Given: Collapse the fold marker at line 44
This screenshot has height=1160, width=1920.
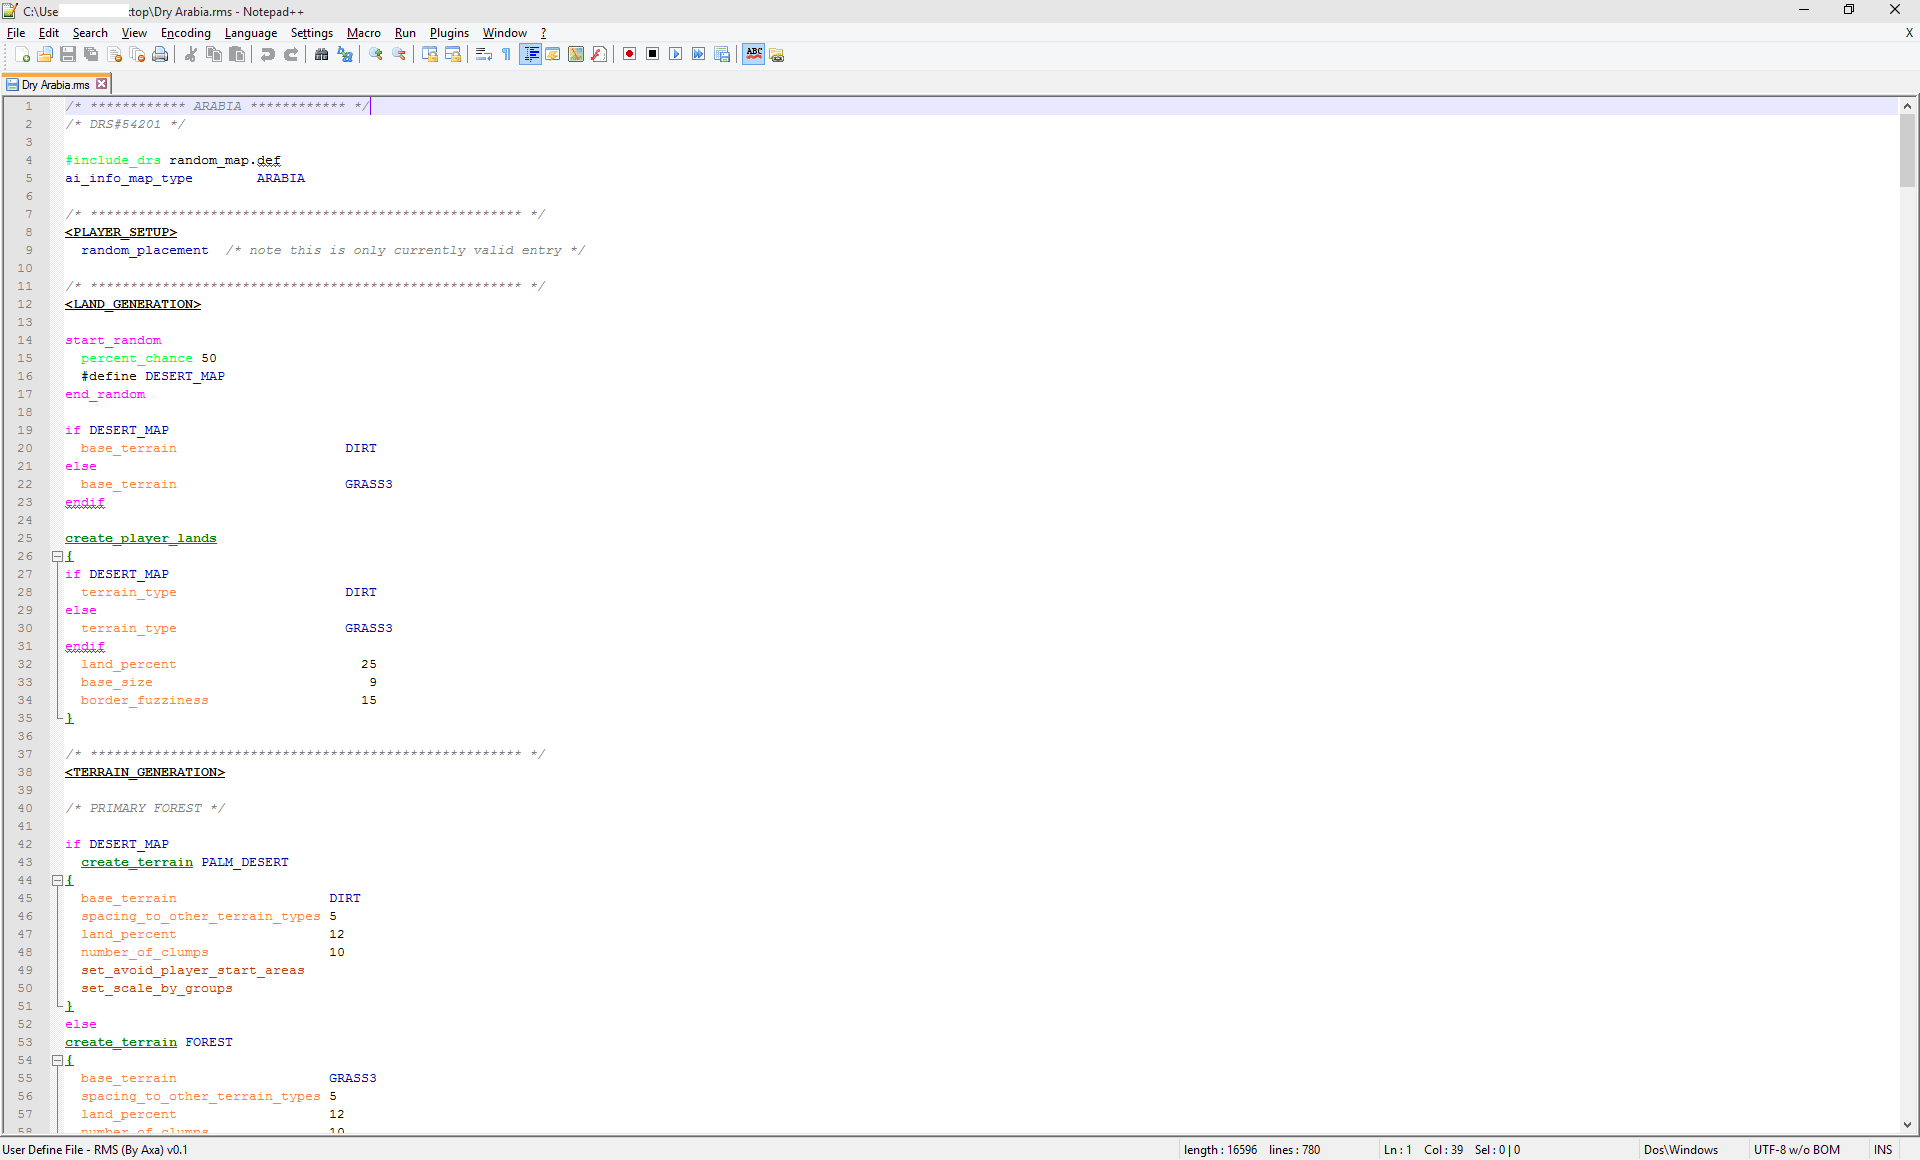Looking at the screenshot, I should pos(57,881).
